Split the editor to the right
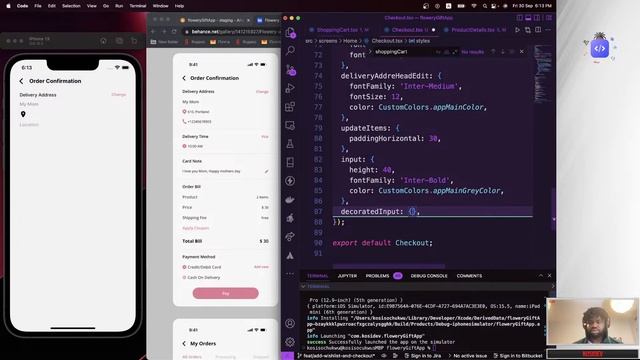The width and height of the screenshot is (640, 360). pos(538,30)
